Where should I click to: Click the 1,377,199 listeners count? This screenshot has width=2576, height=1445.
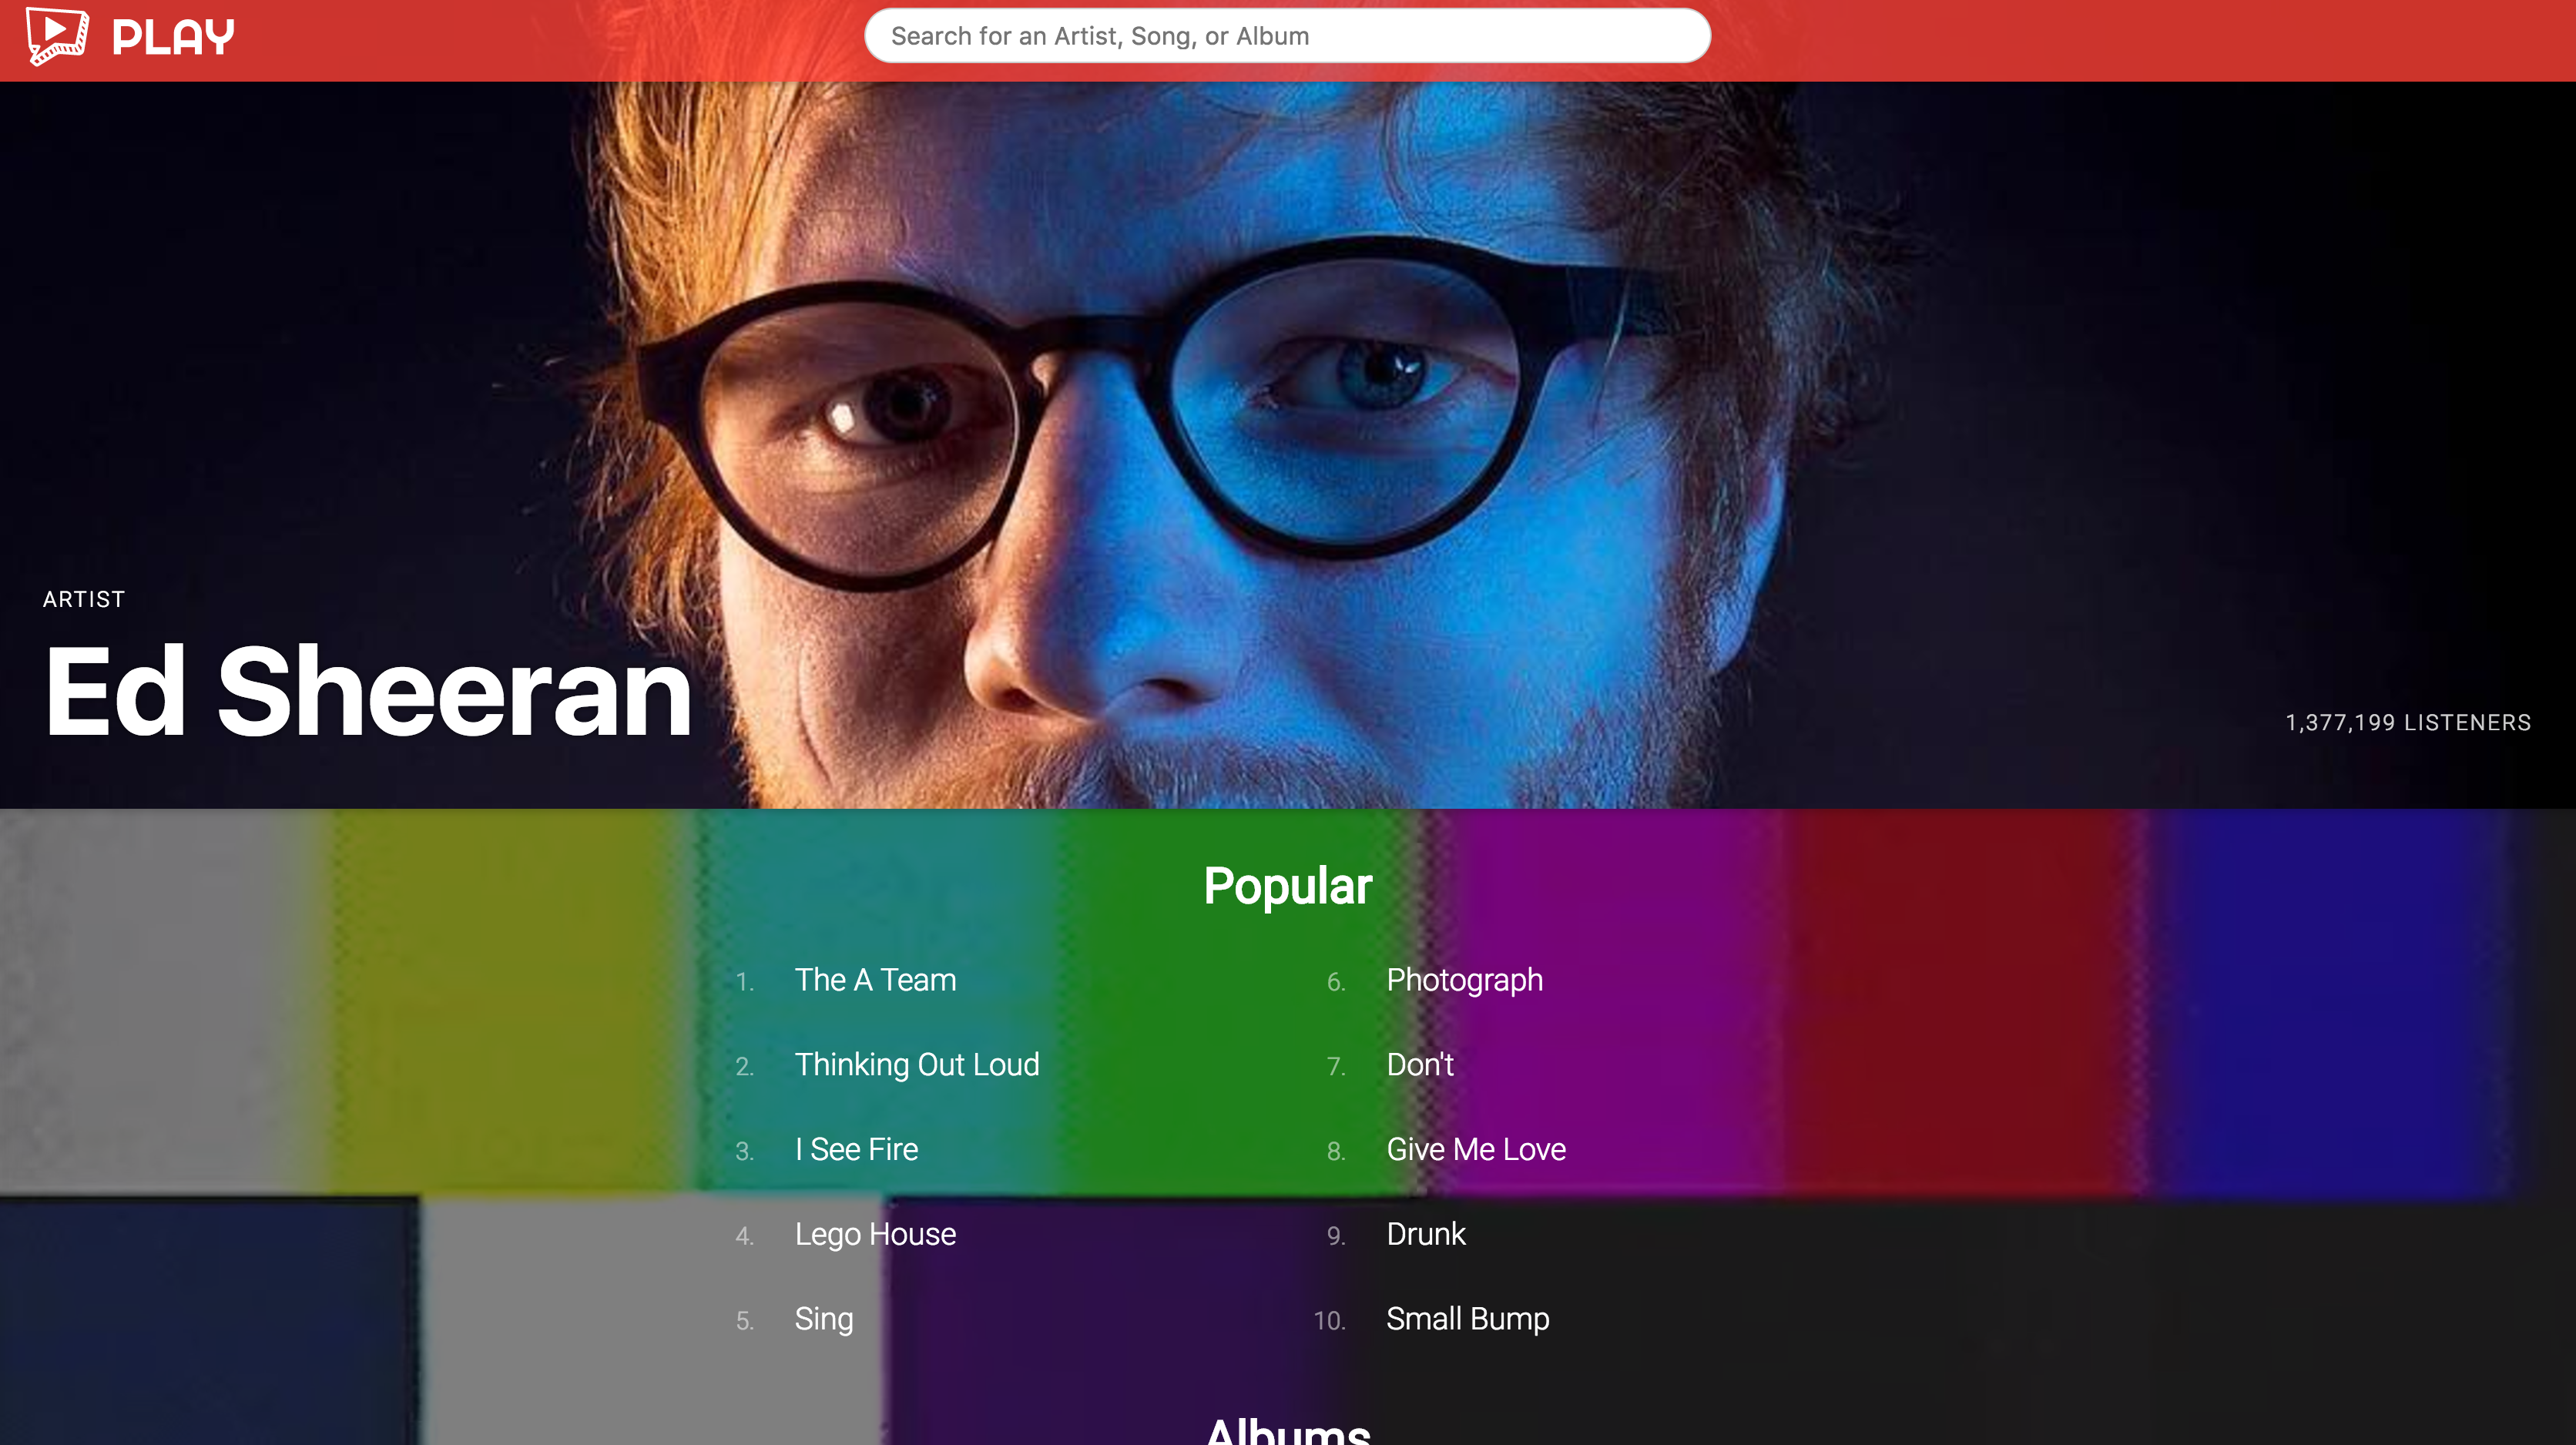2408,723
